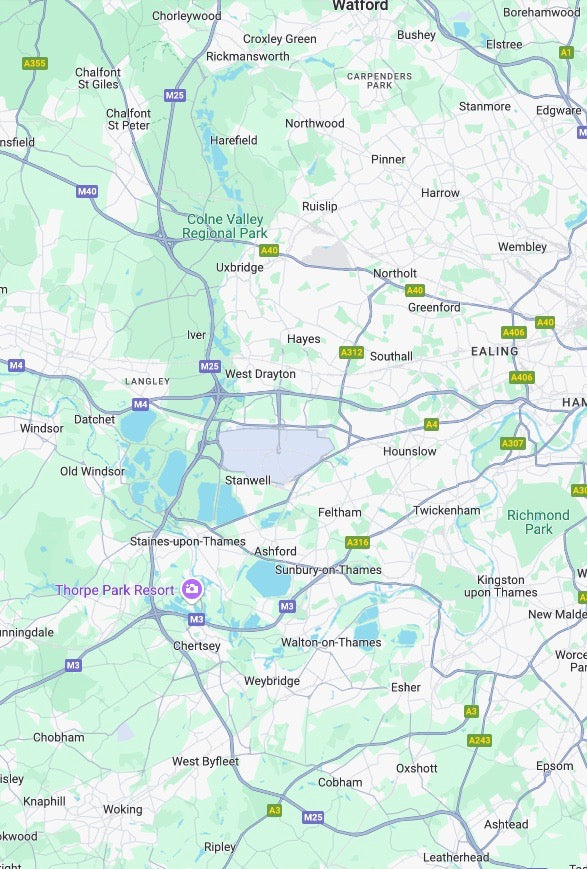587x869 pixels.
Task: Click the Thorpe Park Resort camera pin
Action: point(192,589)
